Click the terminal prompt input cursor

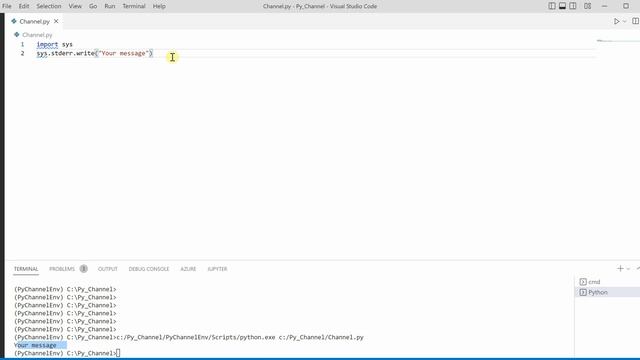tap(118, 353)
